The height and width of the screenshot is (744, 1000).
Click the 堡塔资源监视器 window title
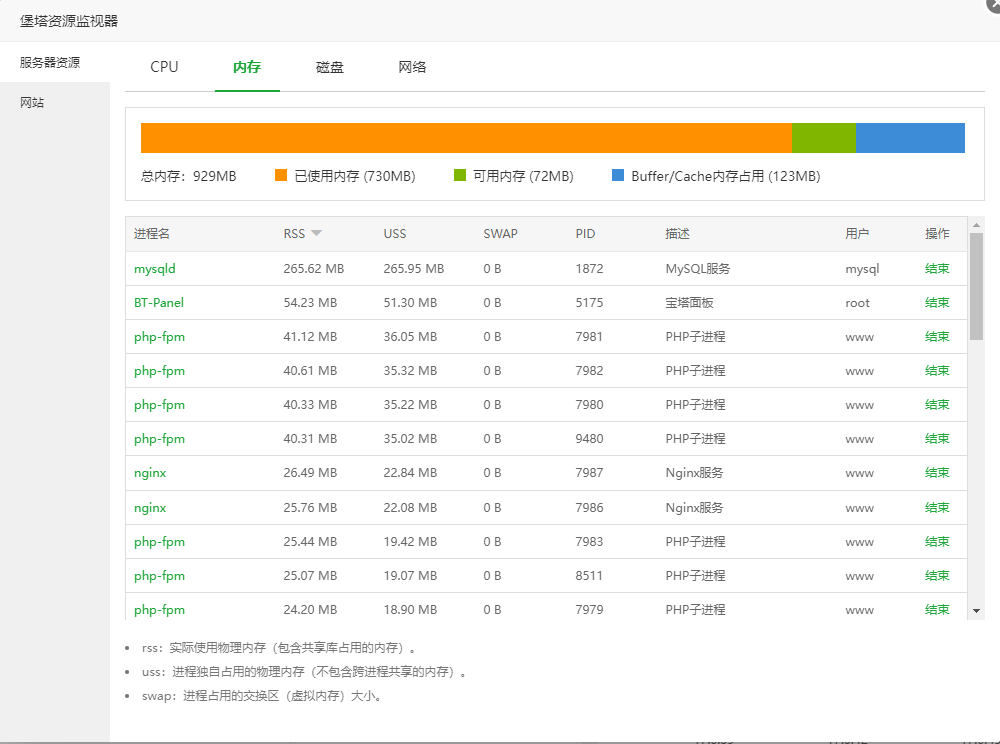(69, 21)
